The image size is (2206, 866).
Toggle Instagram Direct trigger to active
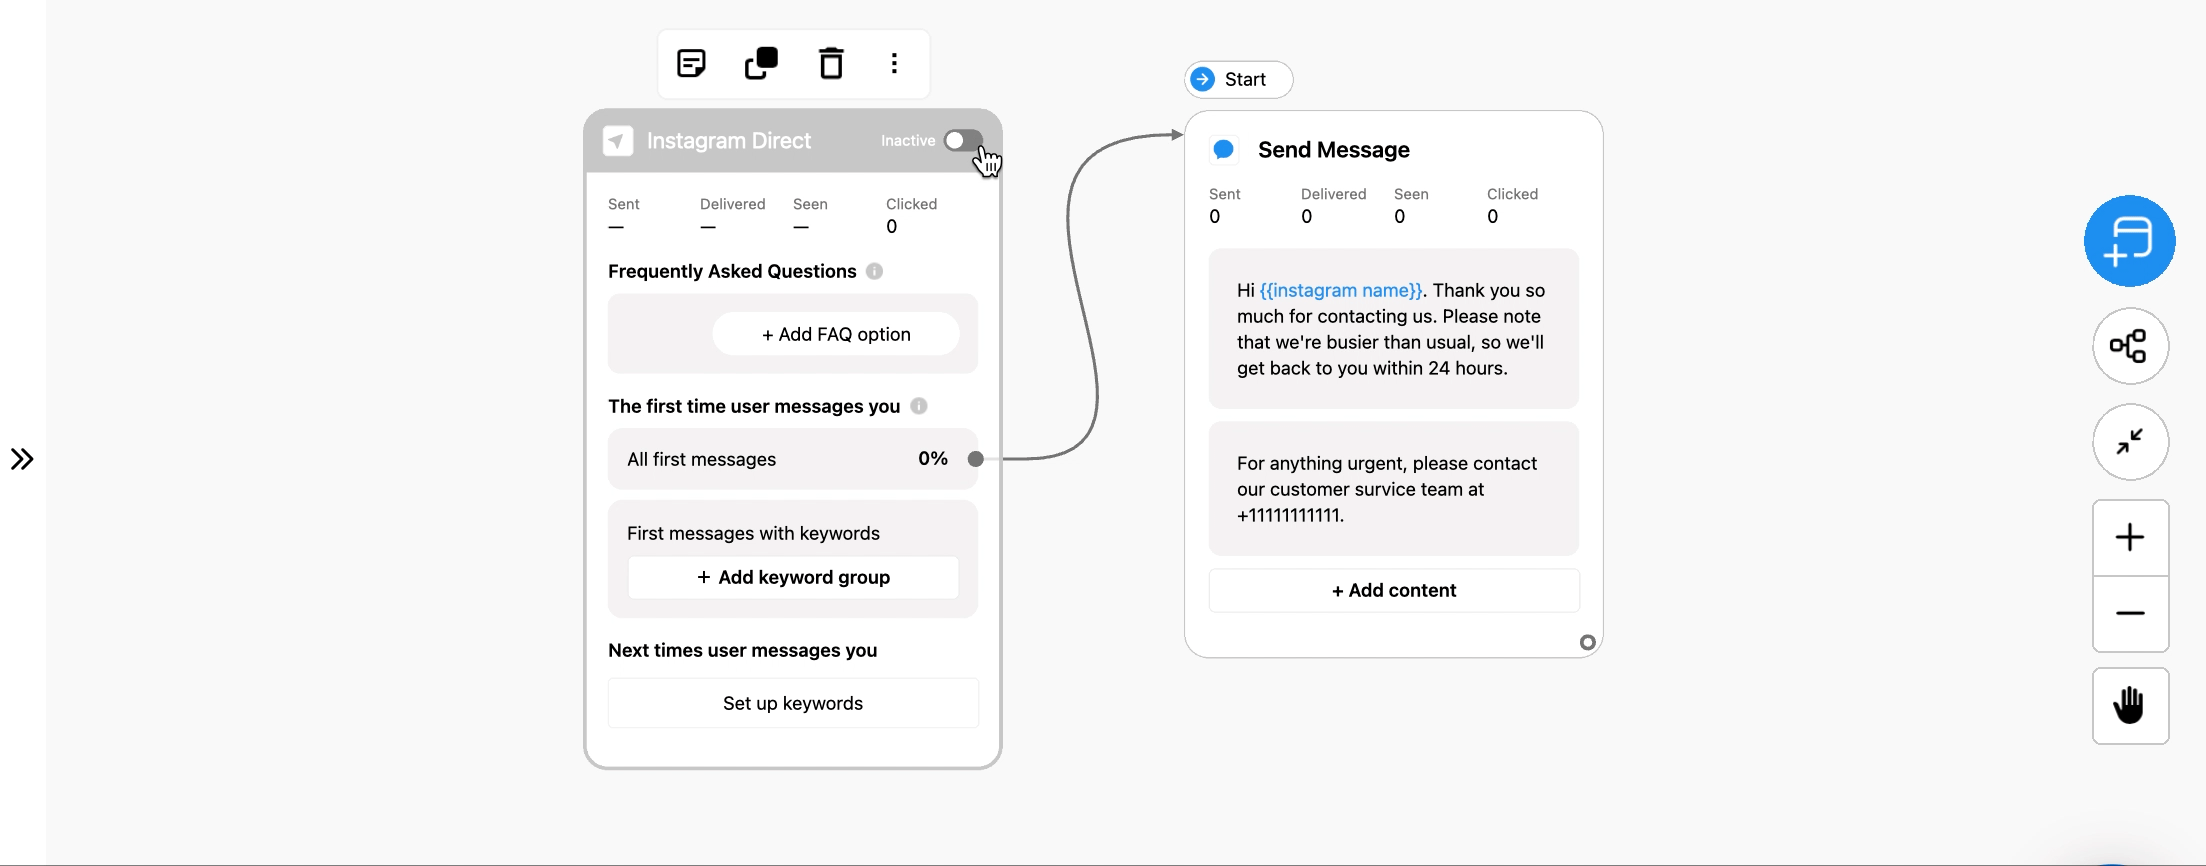[963, 141]
